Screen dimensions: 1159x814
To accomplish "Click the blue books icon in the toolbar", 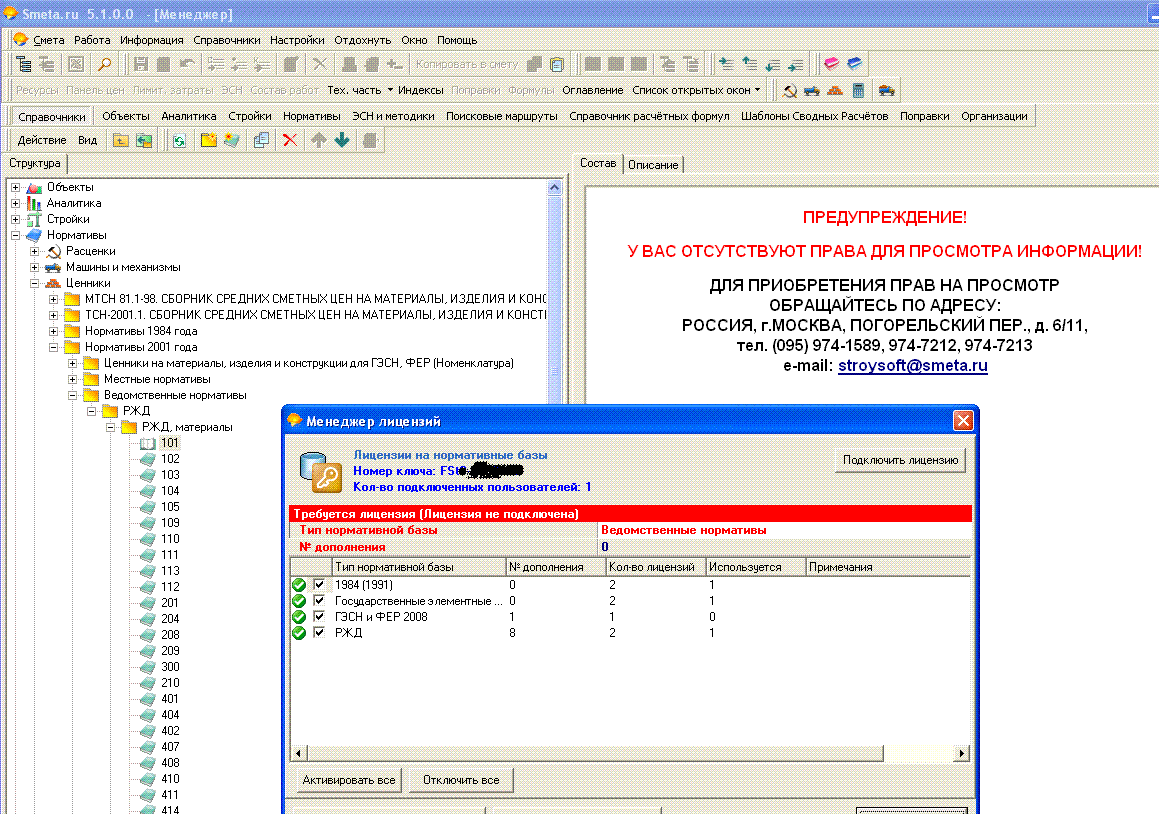I will [854, 64].
